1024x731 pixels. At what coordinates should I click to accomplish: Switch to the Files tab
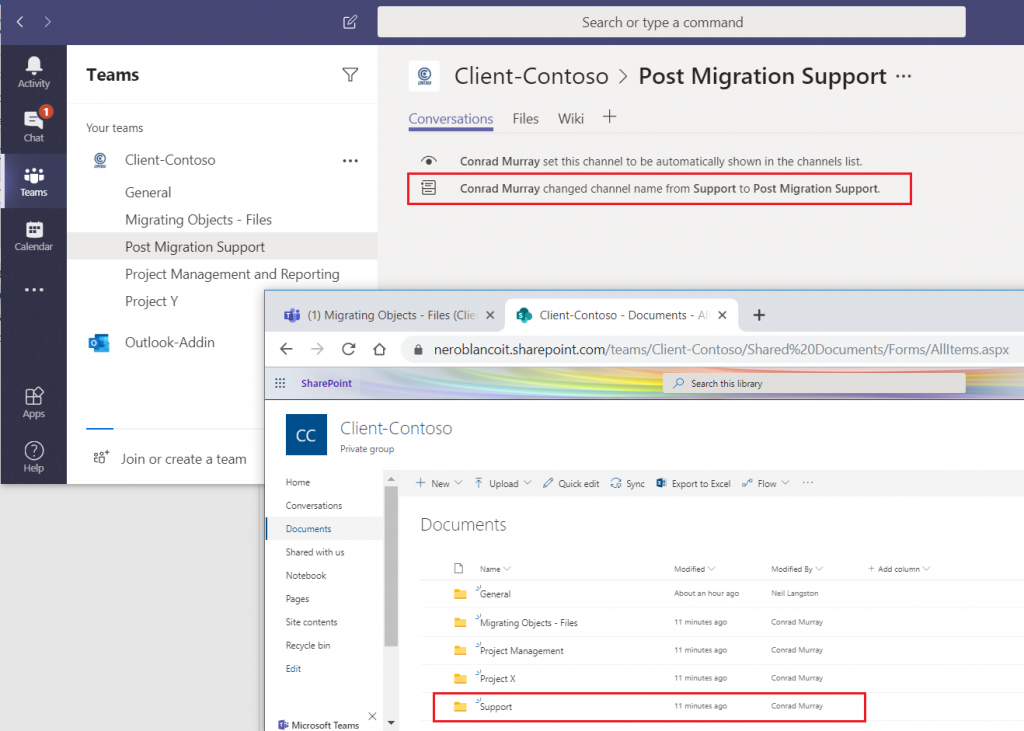(525, 119)
